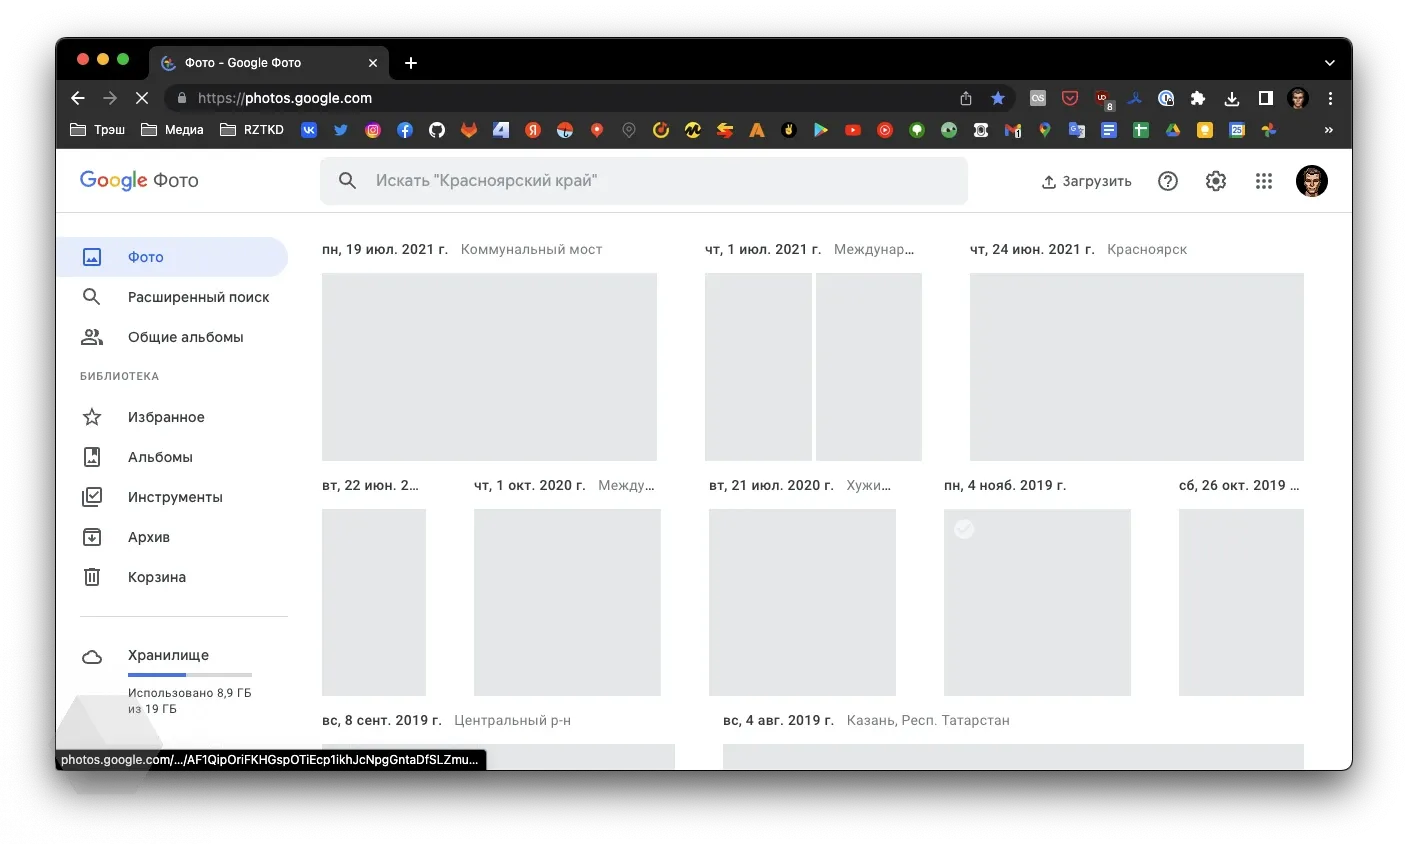Open the browser downloads icon

1232,98
